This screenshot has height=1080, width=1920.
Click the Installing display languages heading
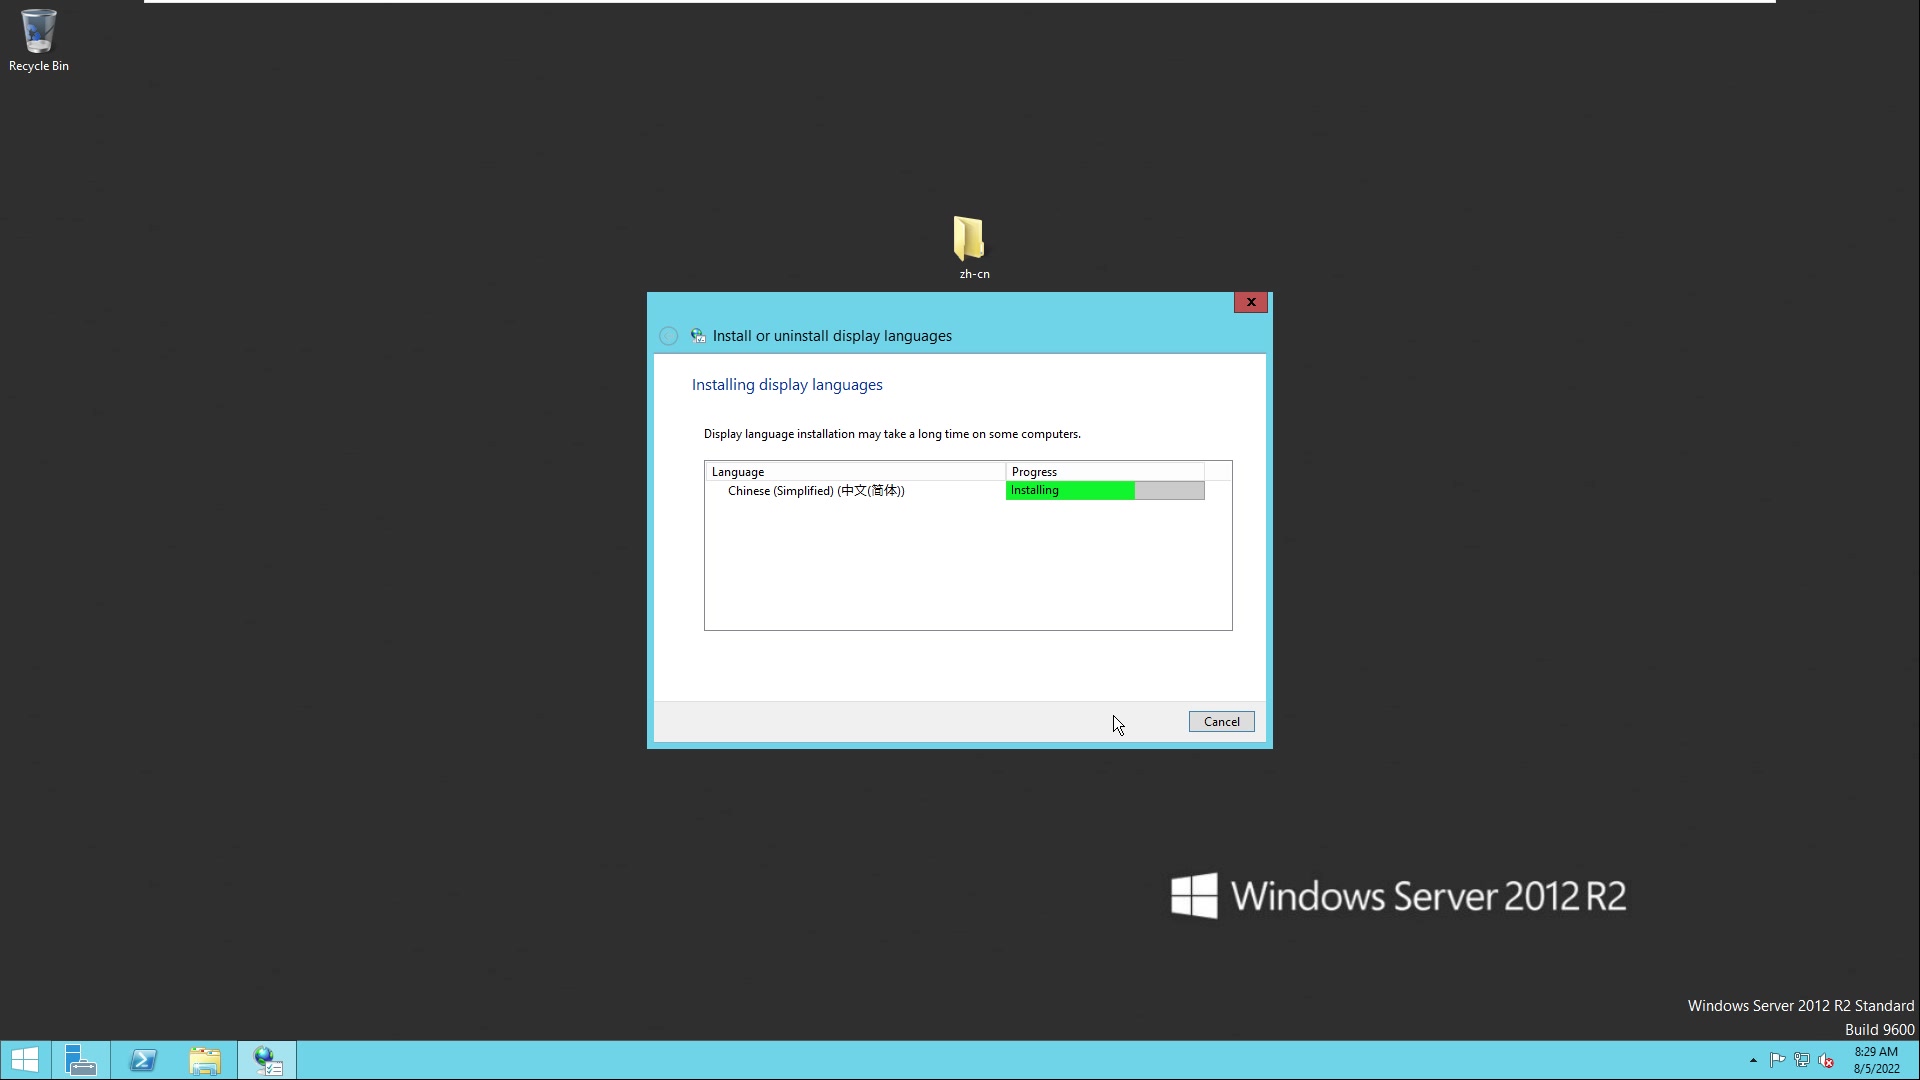click(787, 385)
